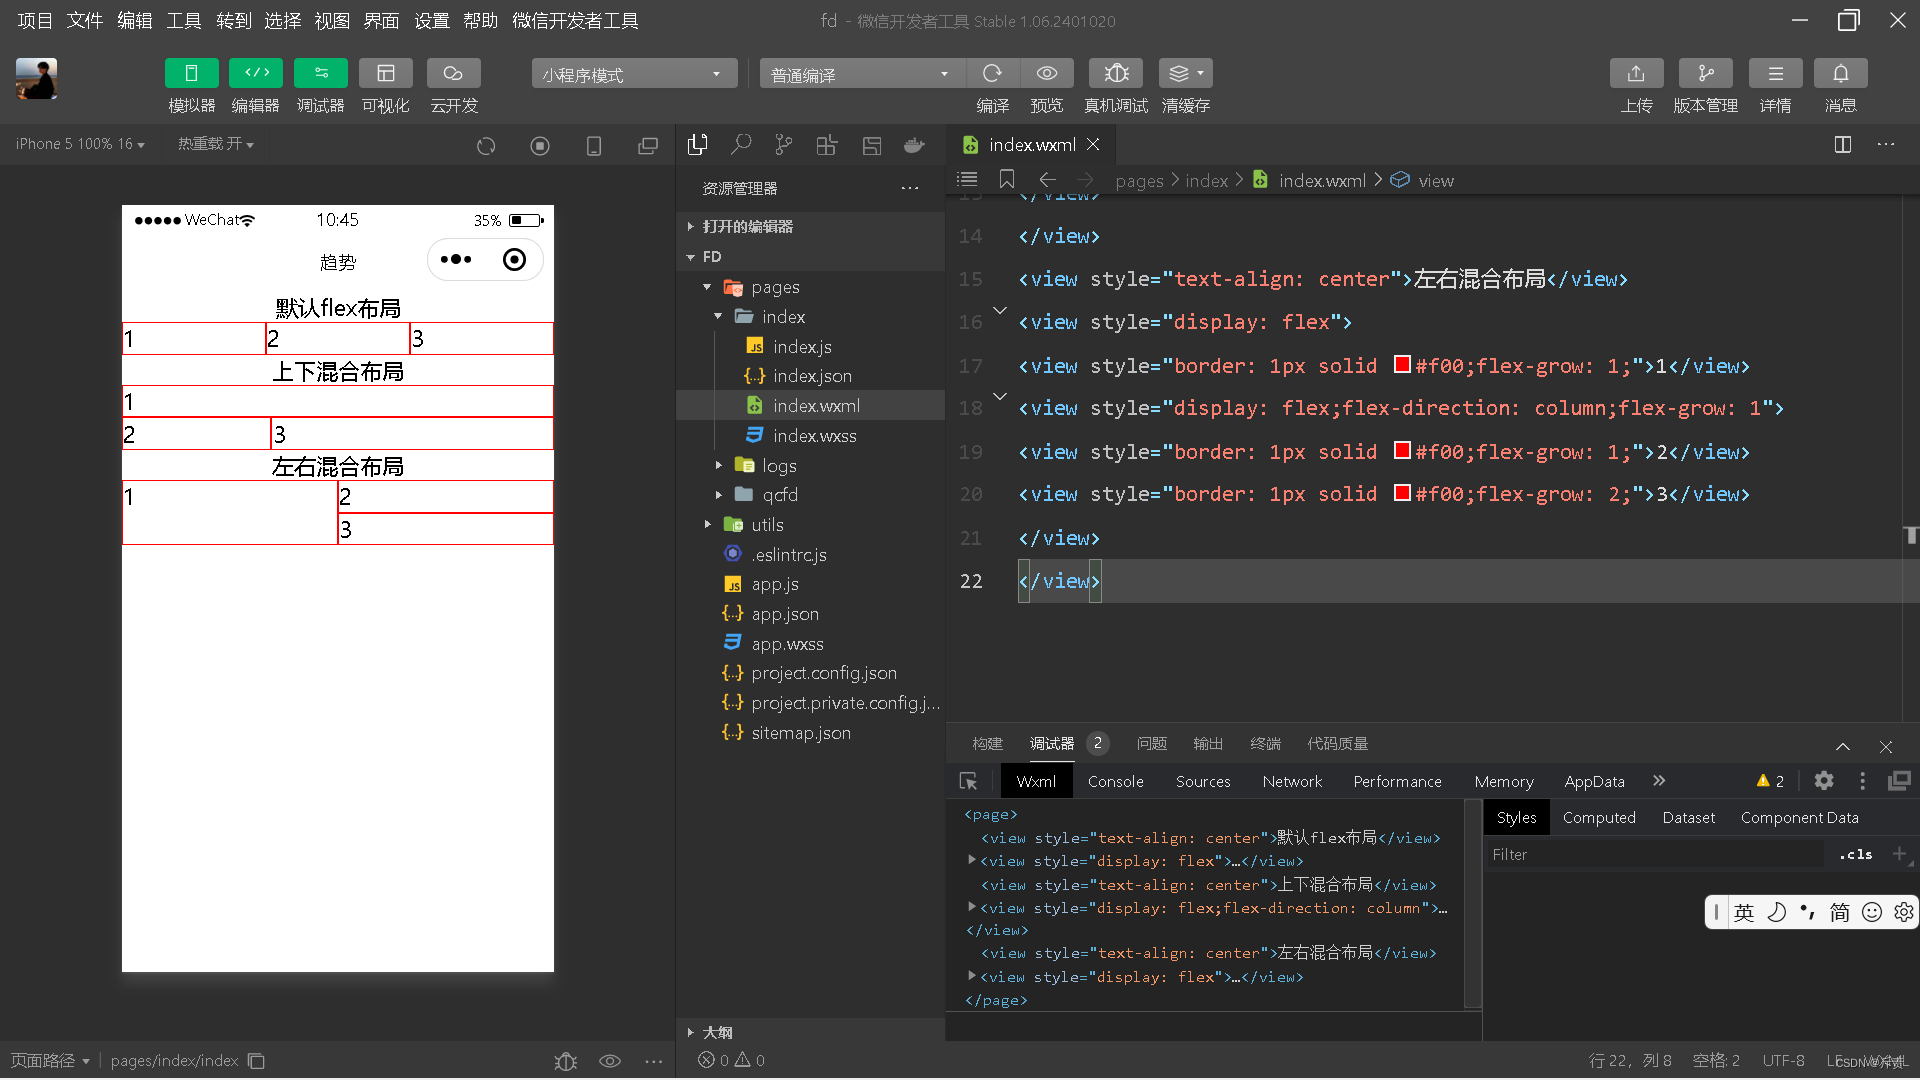
Task: Open the messages bell icon
Action: [1841, 73]
